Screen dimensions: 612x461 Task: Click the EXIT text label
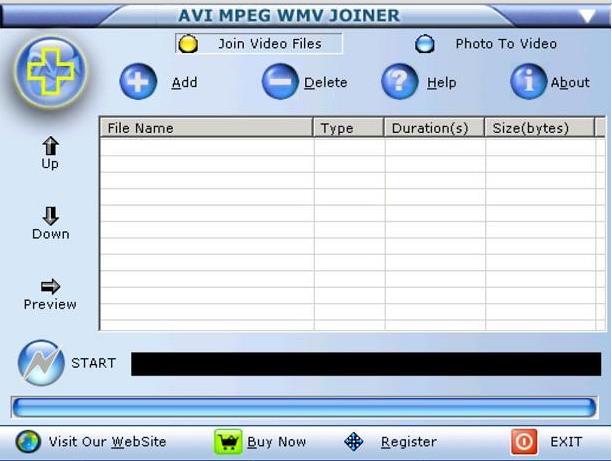[566, 442]
